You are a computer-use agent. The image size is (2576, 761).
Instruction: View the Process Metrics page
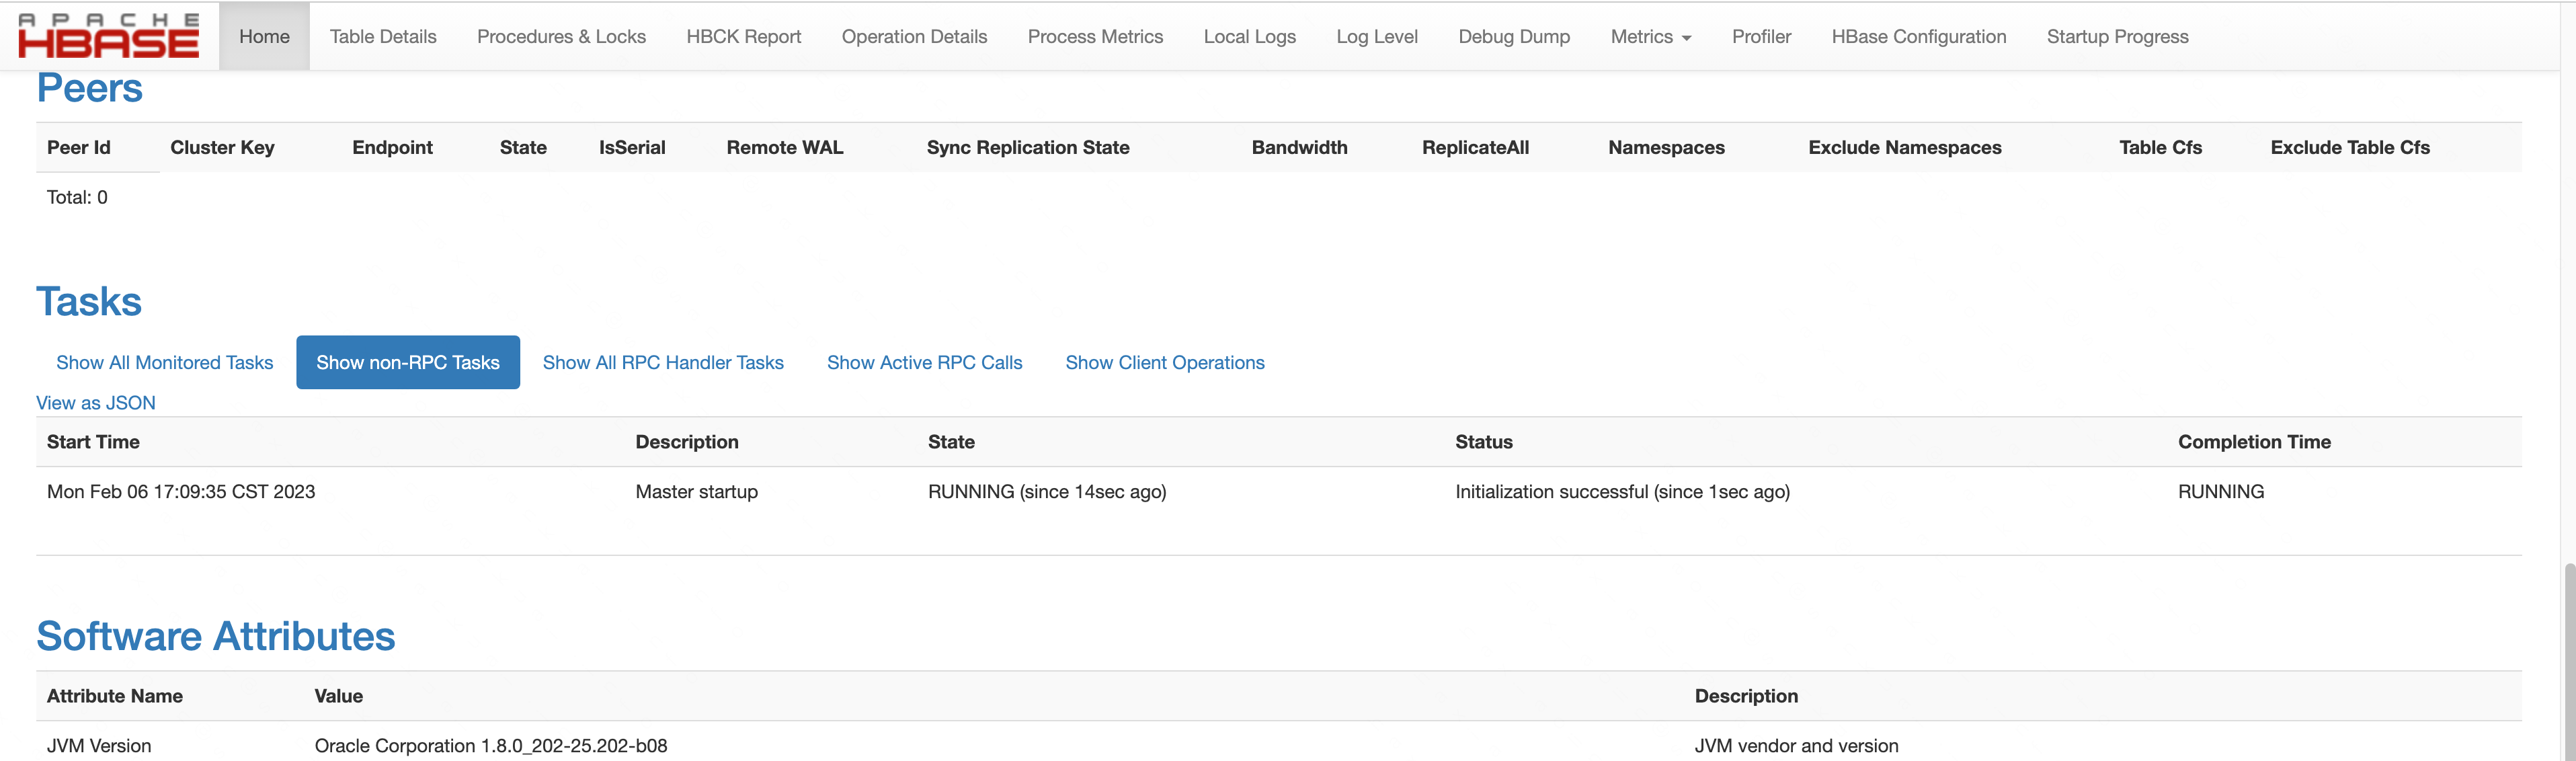(x=1095, y=37)
